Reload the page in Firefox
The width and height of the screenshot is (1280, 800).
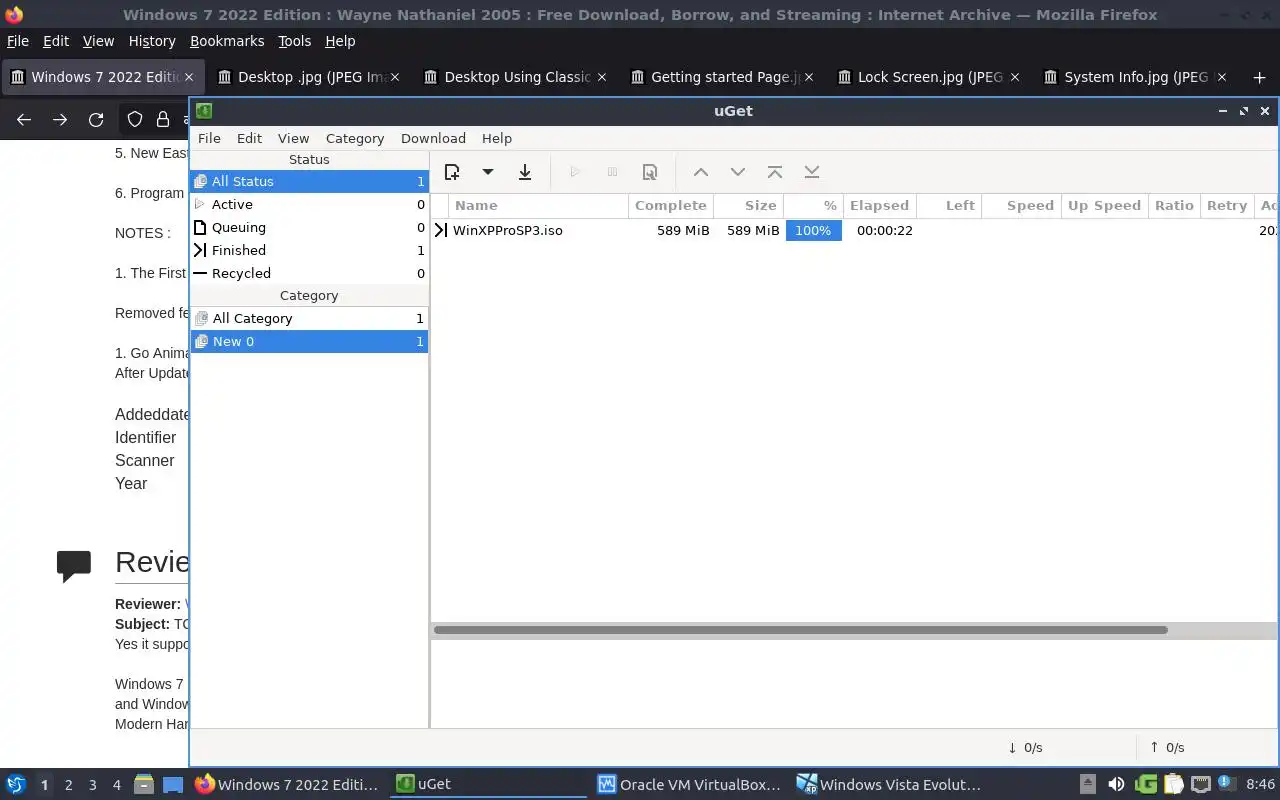(x=96, y=120)
